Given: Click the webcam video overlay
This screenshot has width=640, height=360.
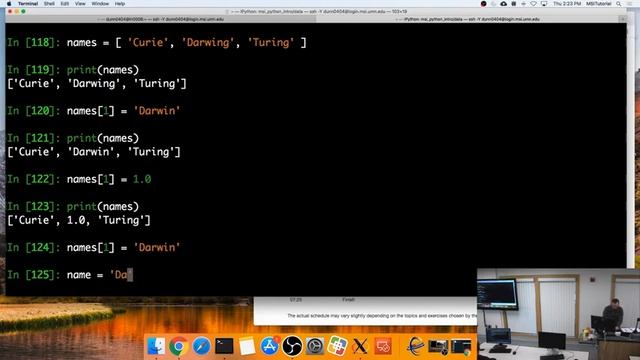Looking at the screenshot, I should tap(558, 314).
